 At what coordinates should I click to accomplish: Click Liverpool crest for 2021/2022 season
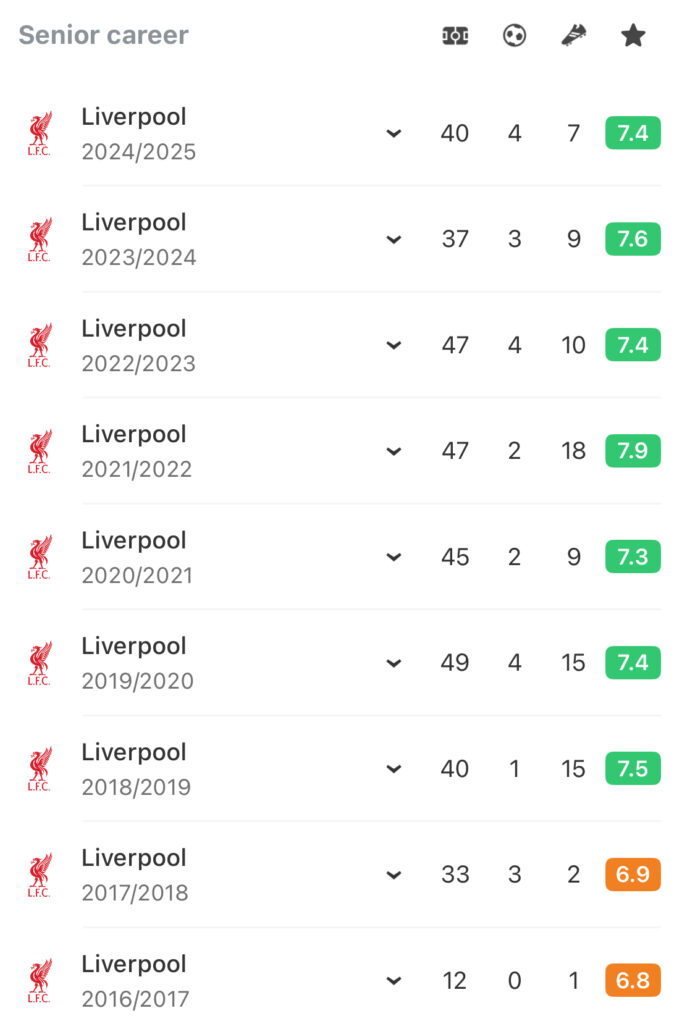point(39,451)
